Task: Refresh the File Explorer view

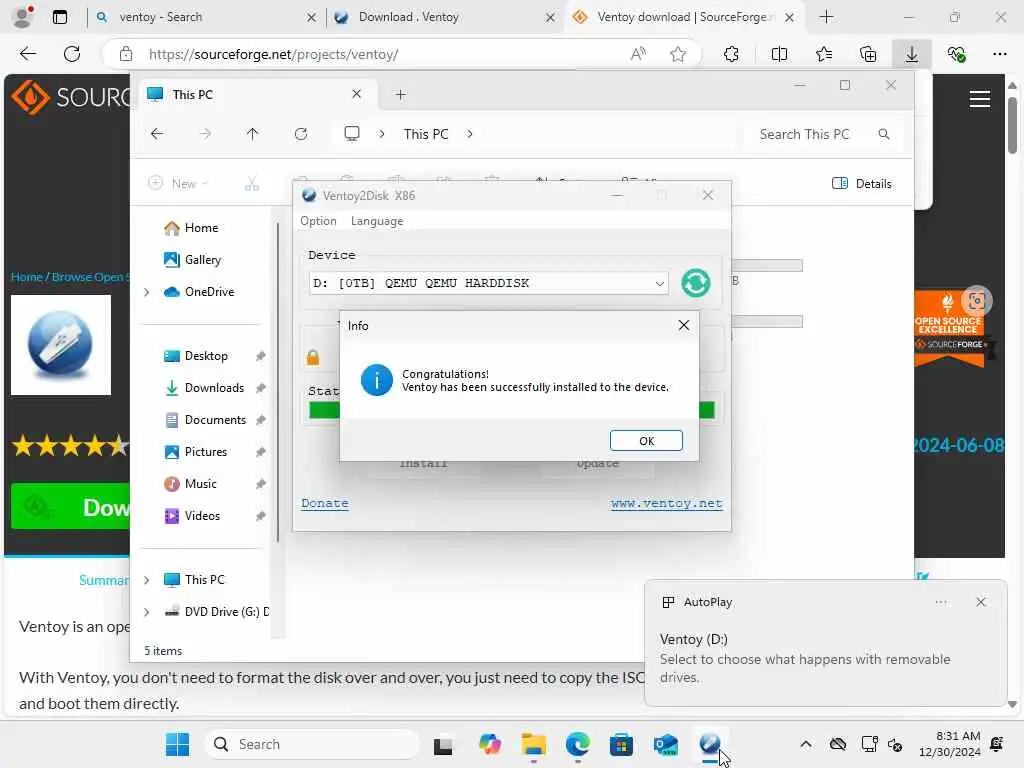Action: point(301,134)
